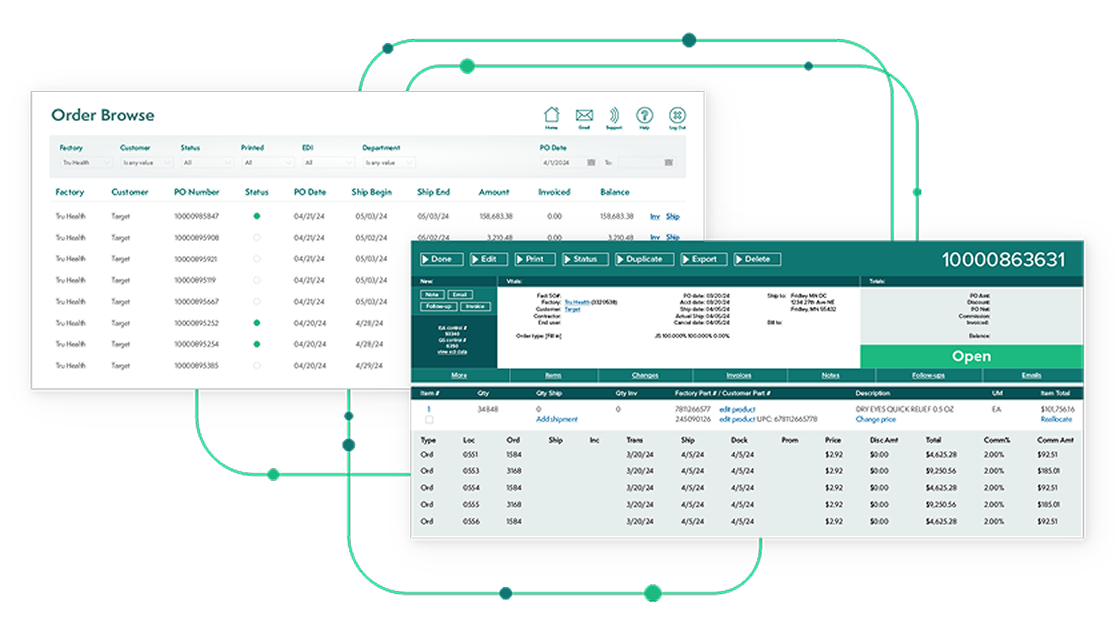Expand the Department filter dropdown
The image size is (1116, 628).
[389, 162]
